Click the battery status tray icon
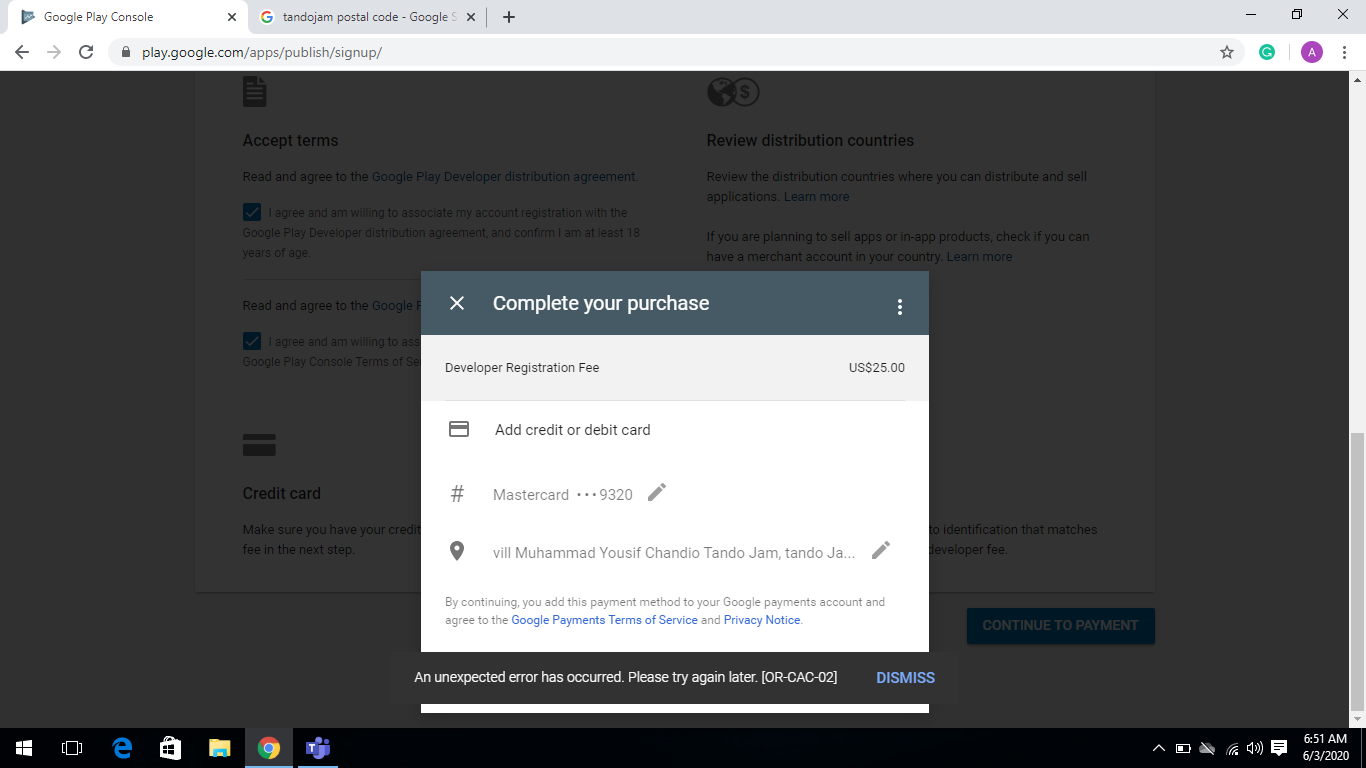1366x768 pixels. 1183,748
